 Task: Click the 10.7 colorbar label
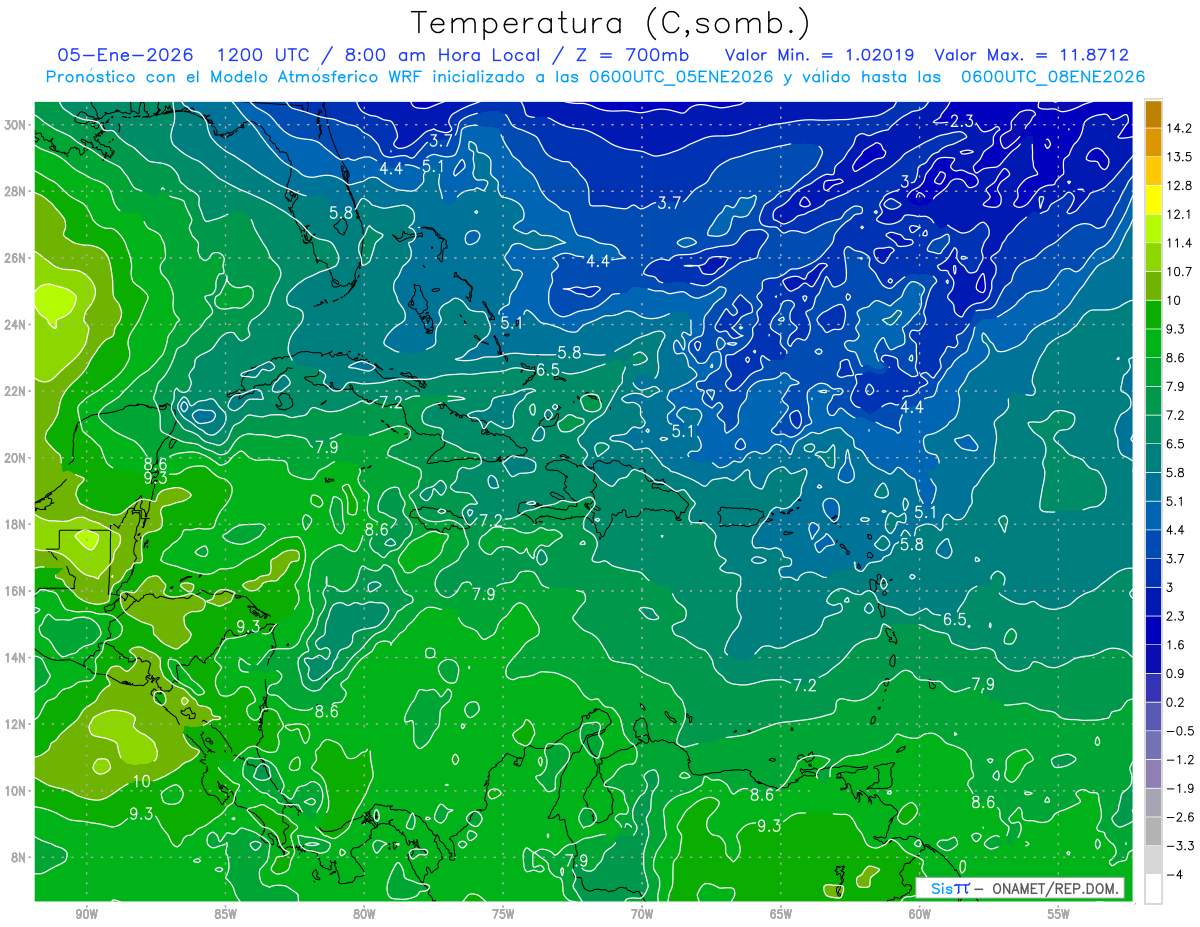(1178, 272)
